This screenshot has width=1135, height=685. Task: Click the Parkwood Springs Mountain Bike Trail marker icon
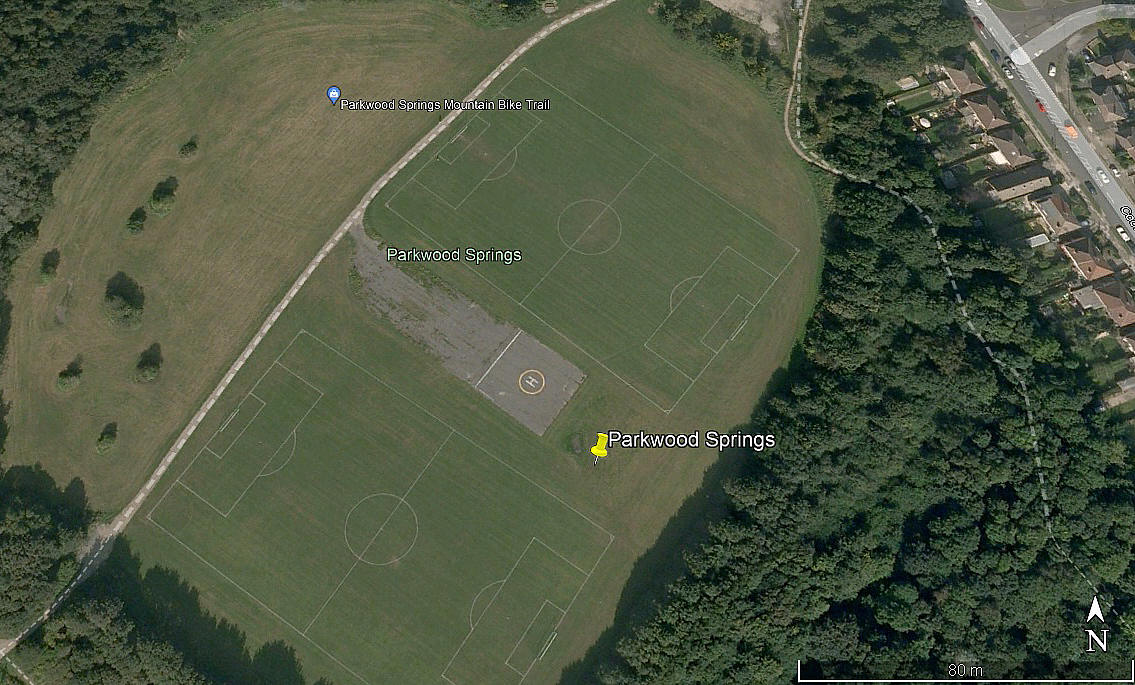tap(333, 95)
